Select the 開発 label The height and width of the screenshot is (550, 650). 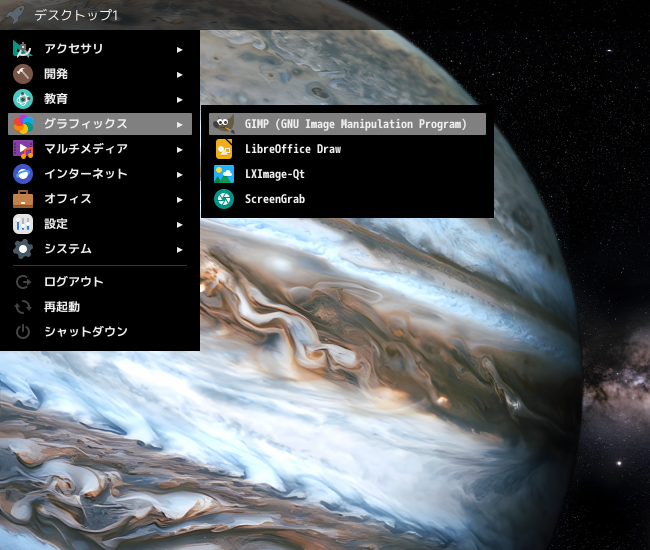pyautogui.click(x=56, y=74)
